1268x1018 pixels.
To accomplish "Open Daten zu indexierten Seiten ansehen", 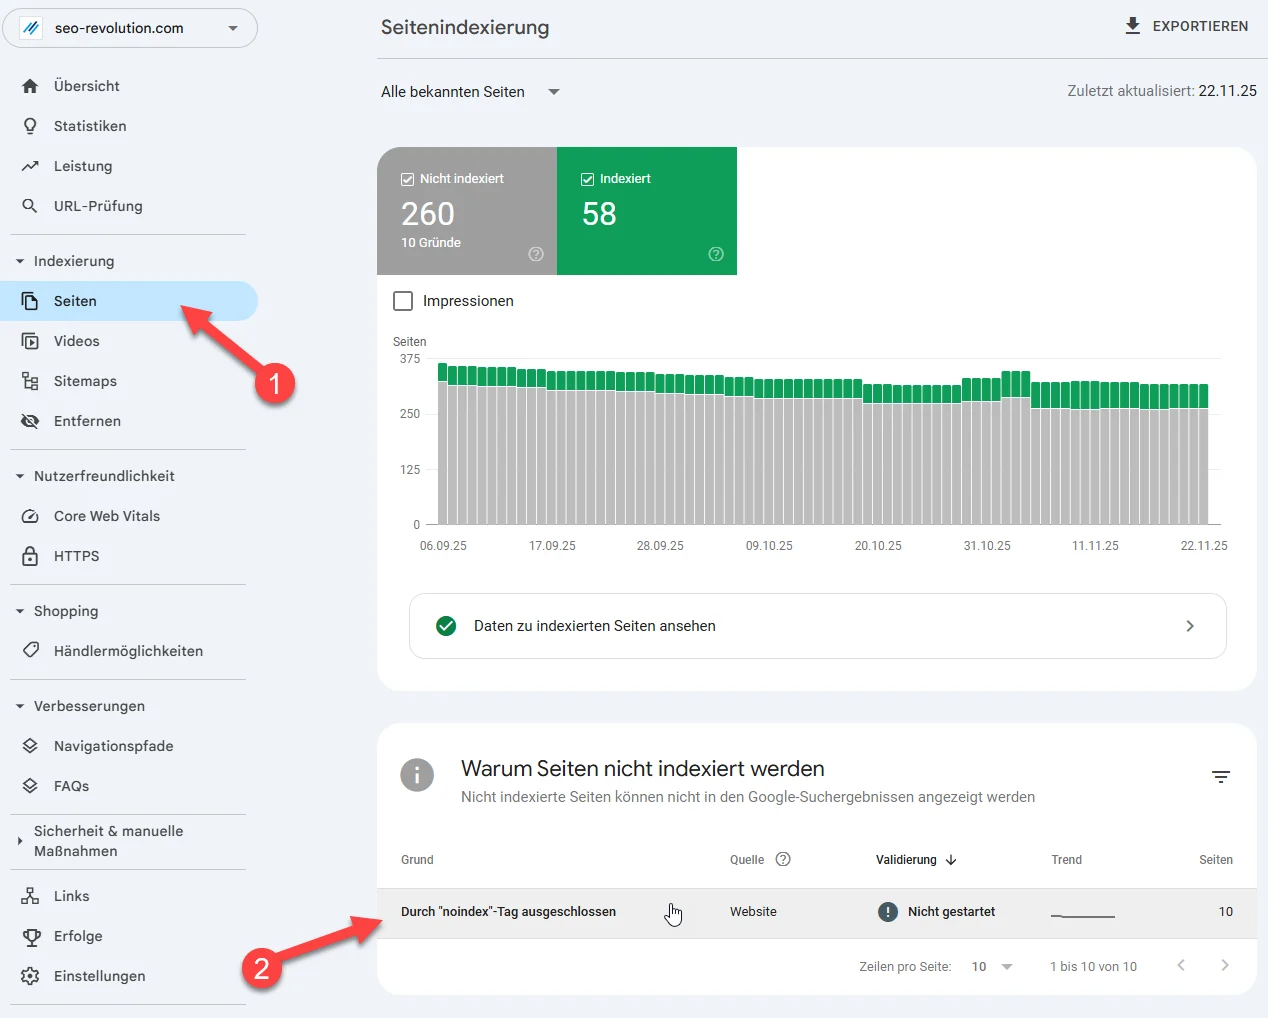I will (818, 626).
